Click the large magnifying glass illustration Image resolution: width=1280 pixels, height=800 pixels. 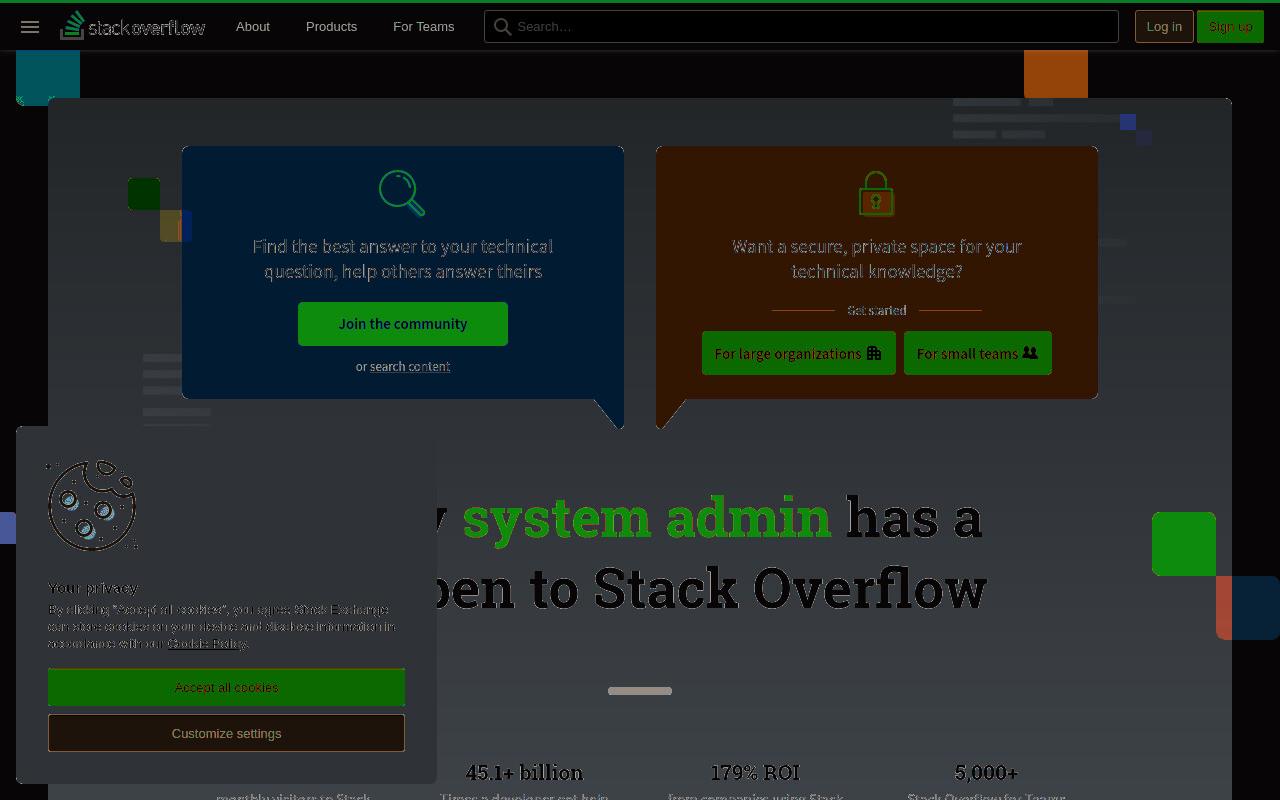click(x=402, y=193)
